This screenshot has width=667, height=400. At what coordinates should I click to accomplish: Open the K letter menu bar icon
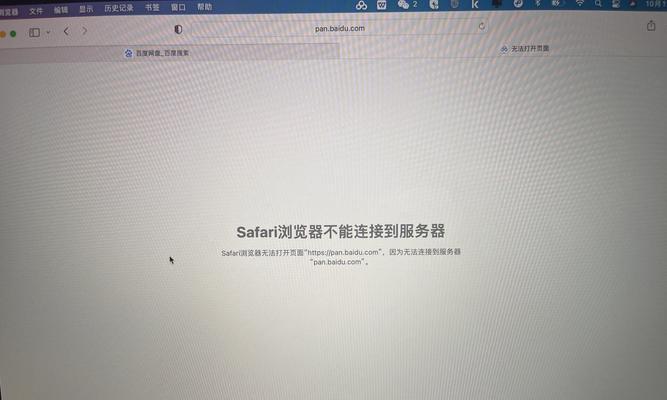coord(475,4)
